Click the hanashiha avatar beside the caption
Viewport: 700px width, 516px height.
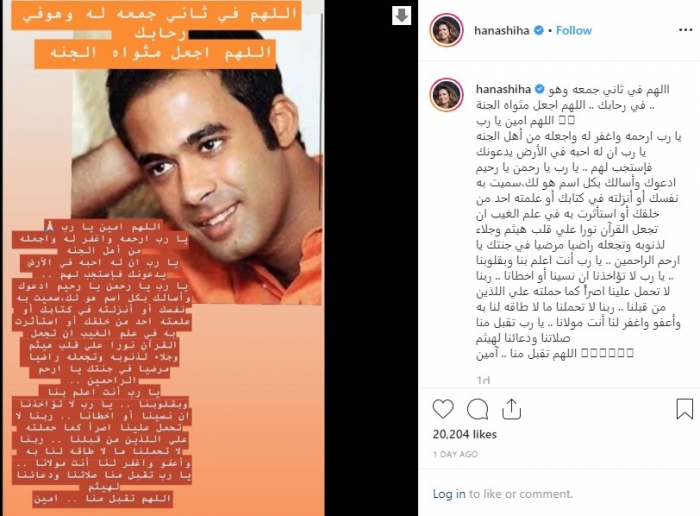[x=446, y=94]
